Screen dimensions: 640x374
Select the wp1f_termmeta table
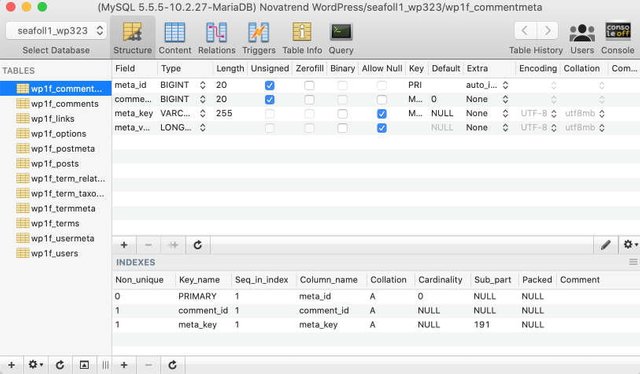point(56,209)
